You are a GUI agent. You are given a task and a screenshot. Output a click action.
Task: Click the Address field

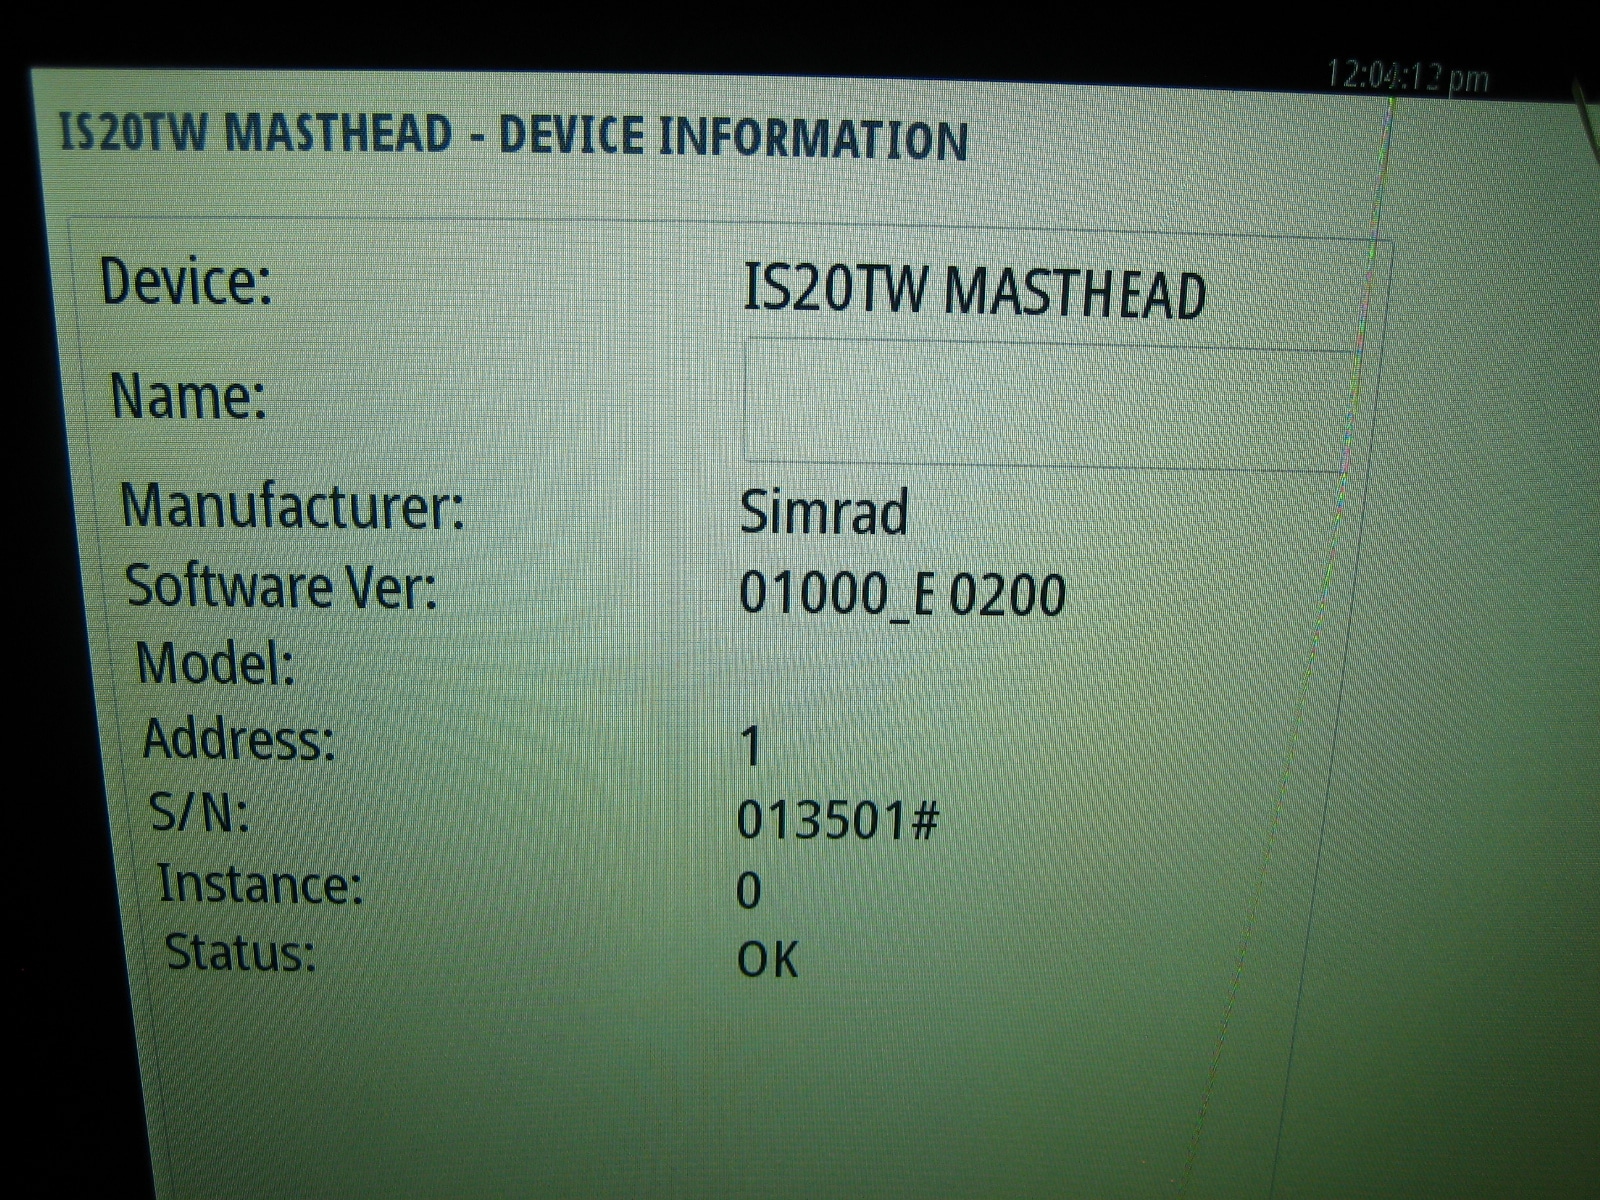(240, 740)
